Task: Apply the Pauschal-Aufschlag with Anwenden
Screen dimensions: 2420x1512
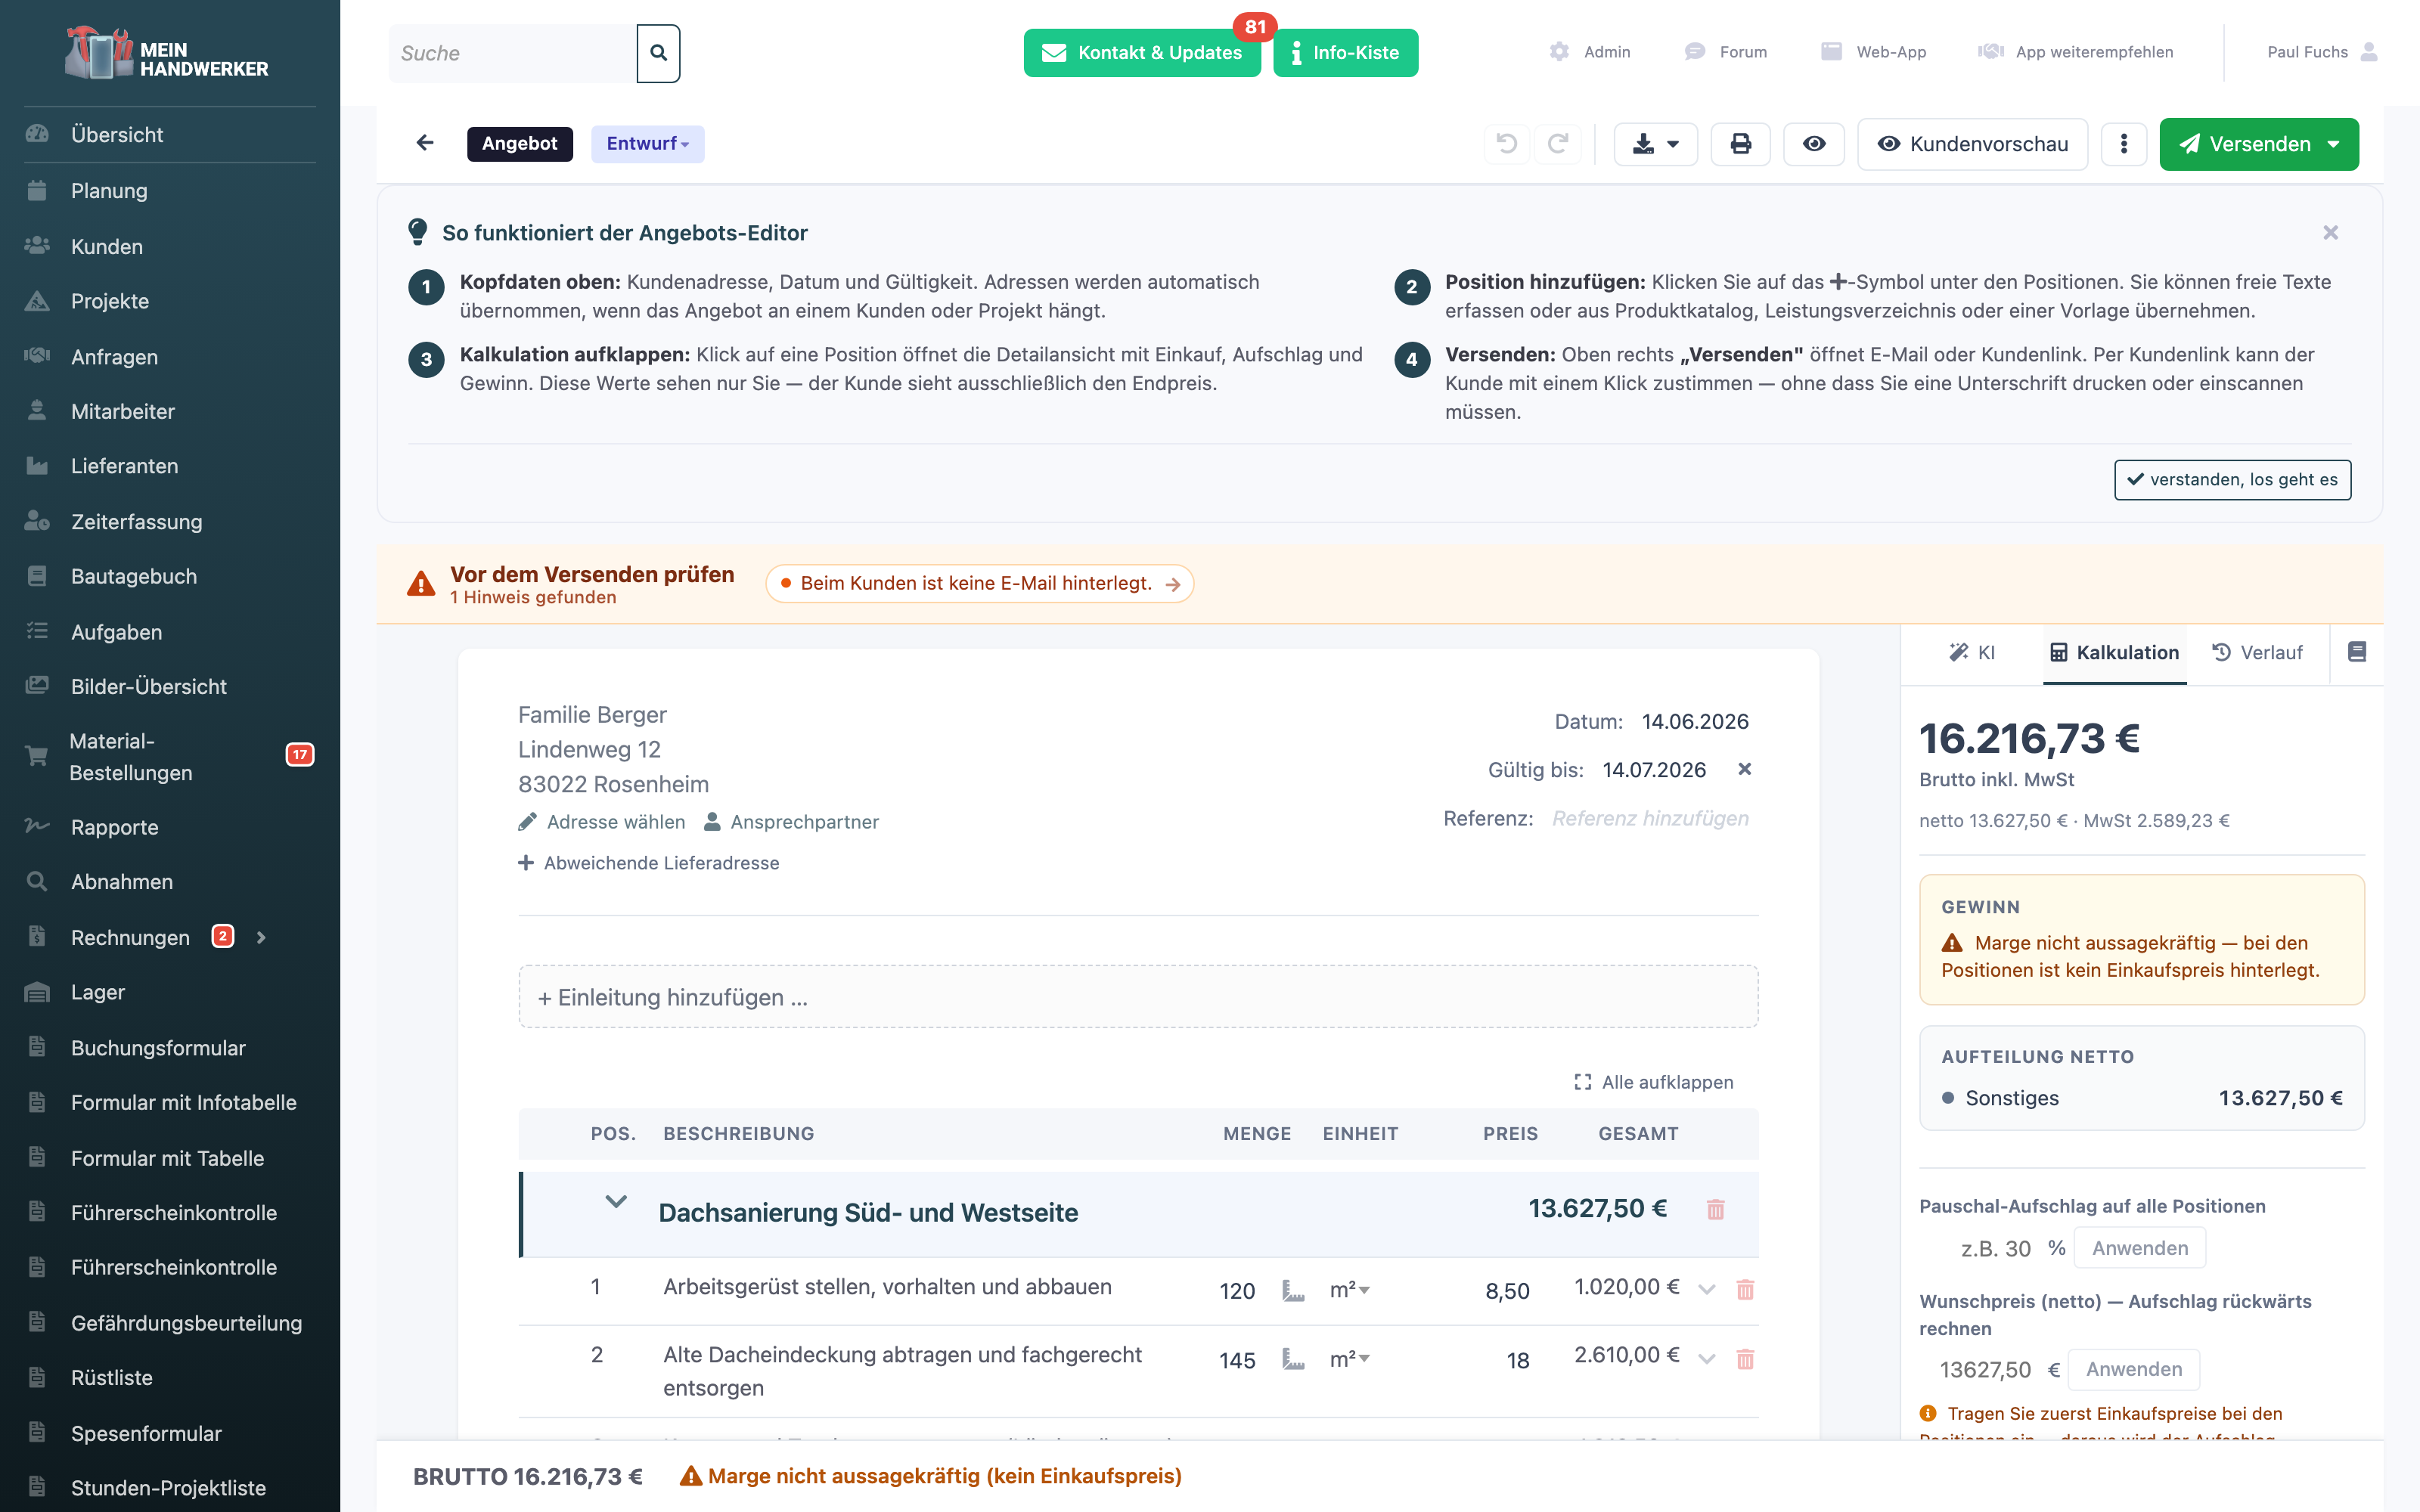Action: [x=2140, y=1248]
